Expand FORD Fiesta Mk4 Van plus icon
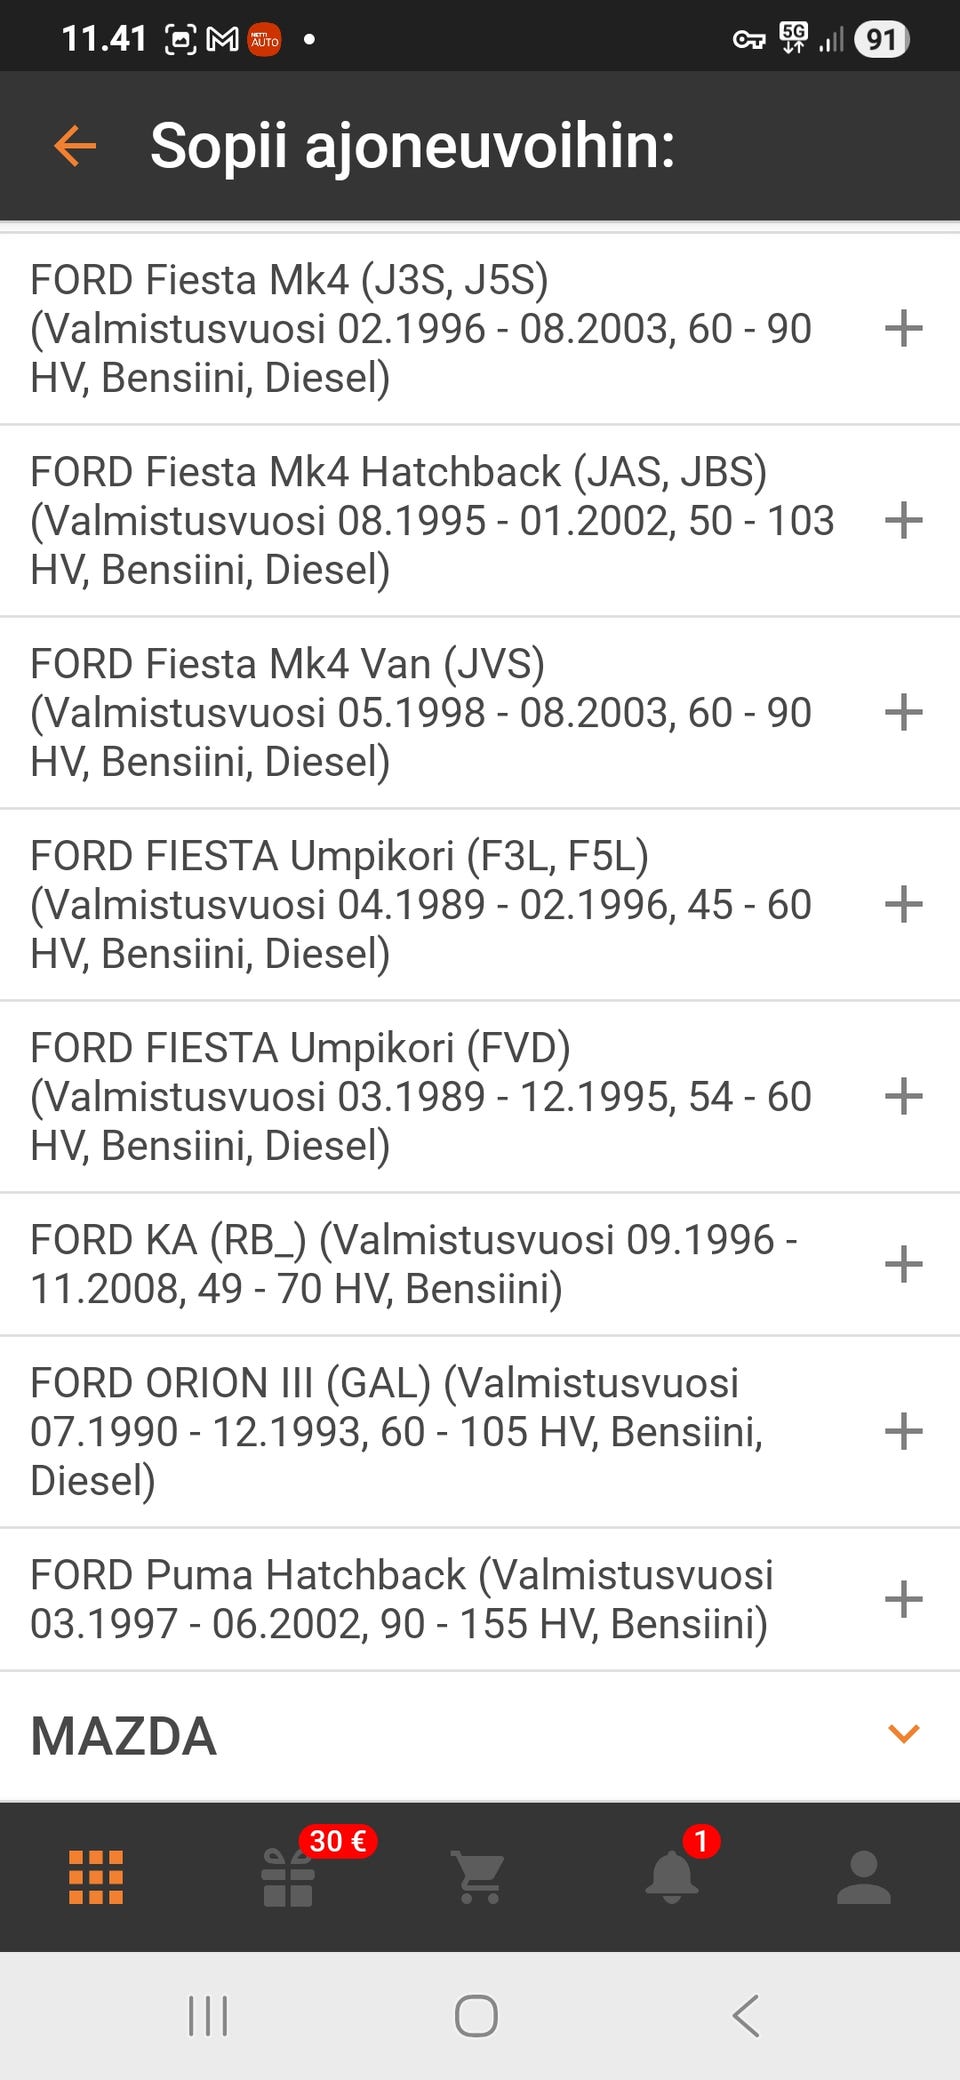The height and width of the screenshot is (2080, 960). [903, 713]
